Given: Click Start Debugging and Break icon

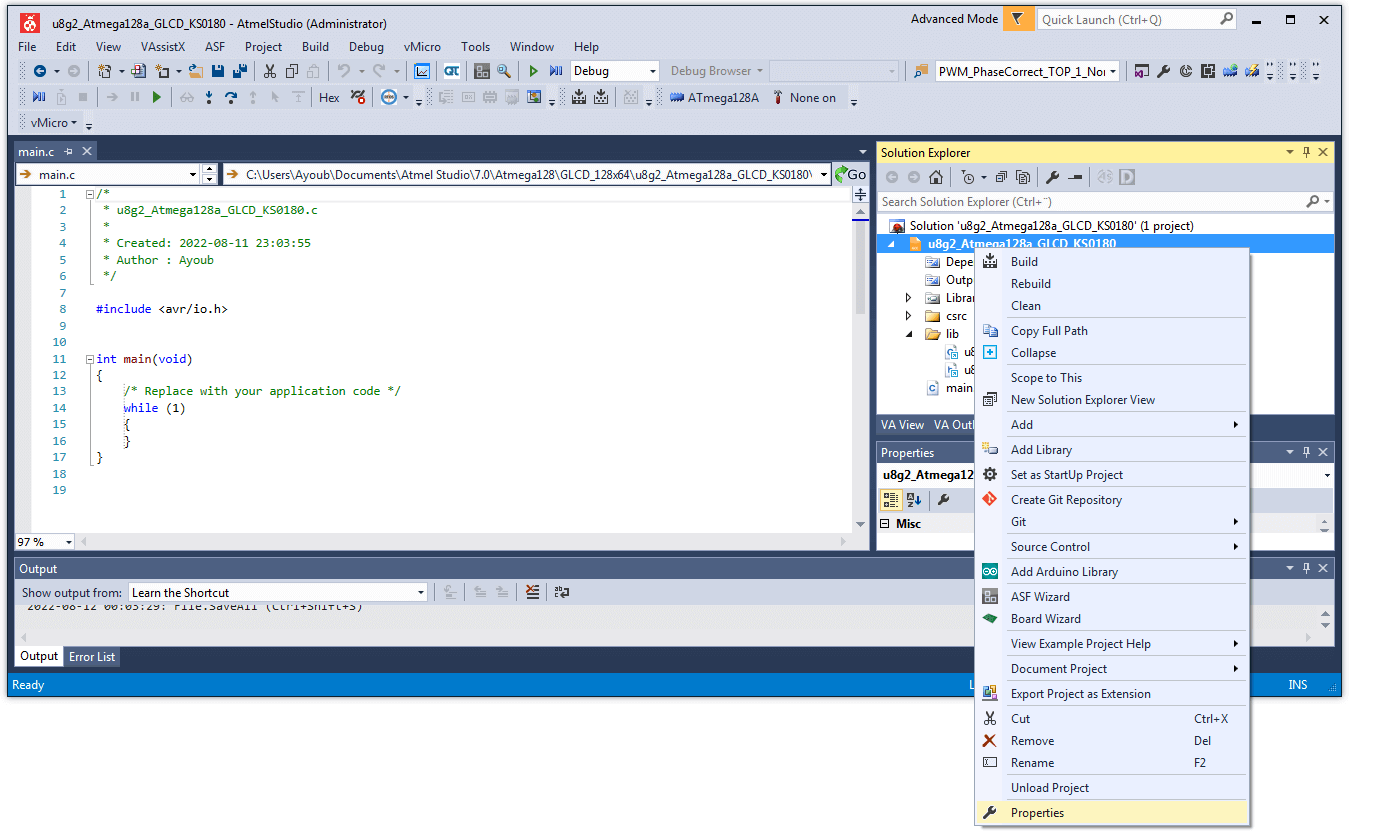Looking at the screenshot, I should point(555,71).
